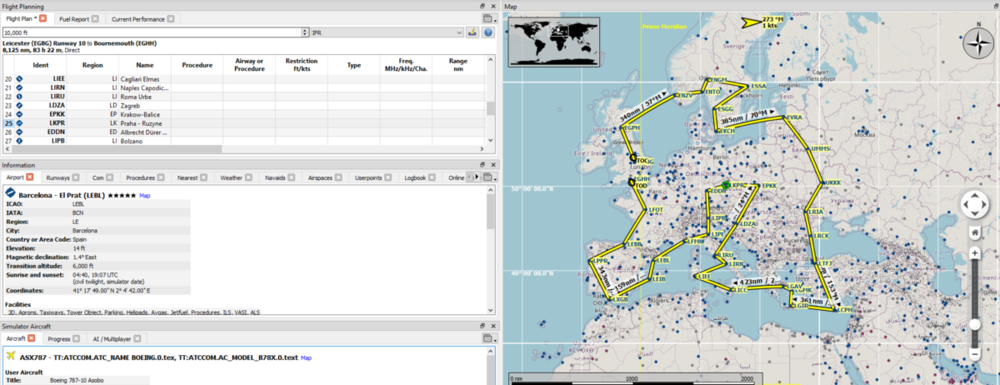Select the row number 25 header
1000x385 pixels.
[x=9, y=123]
